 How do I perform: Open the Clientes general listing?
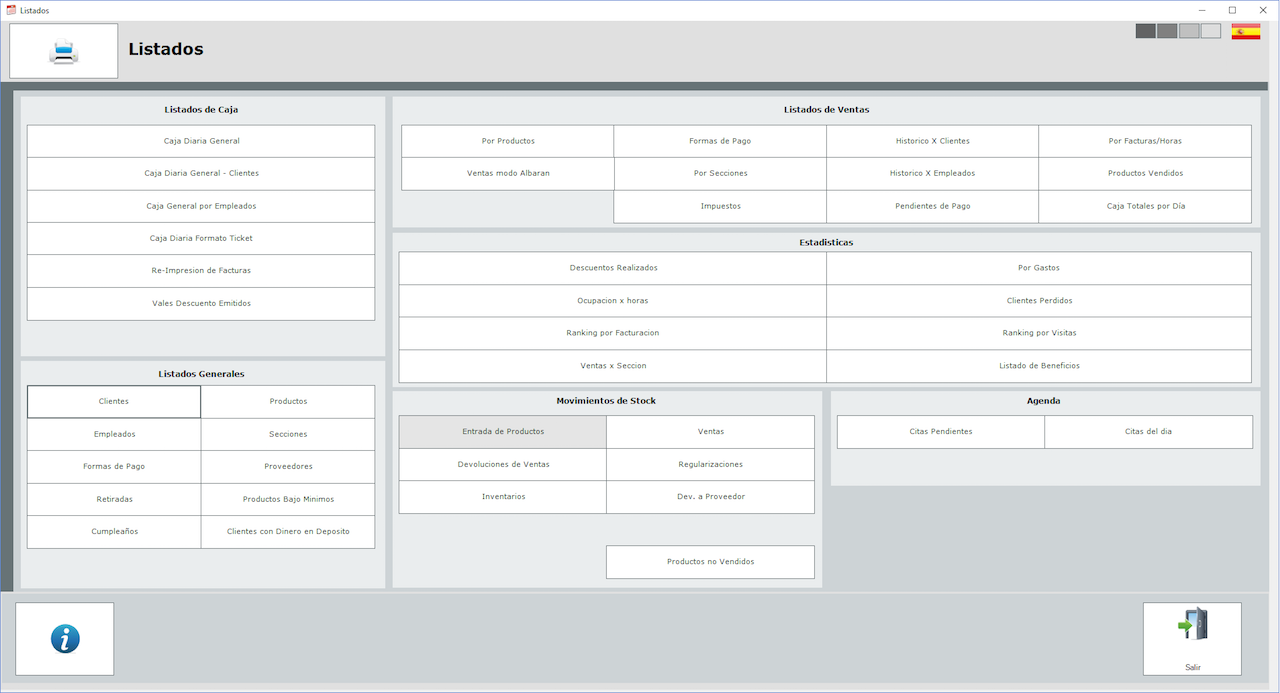point(114,402)
